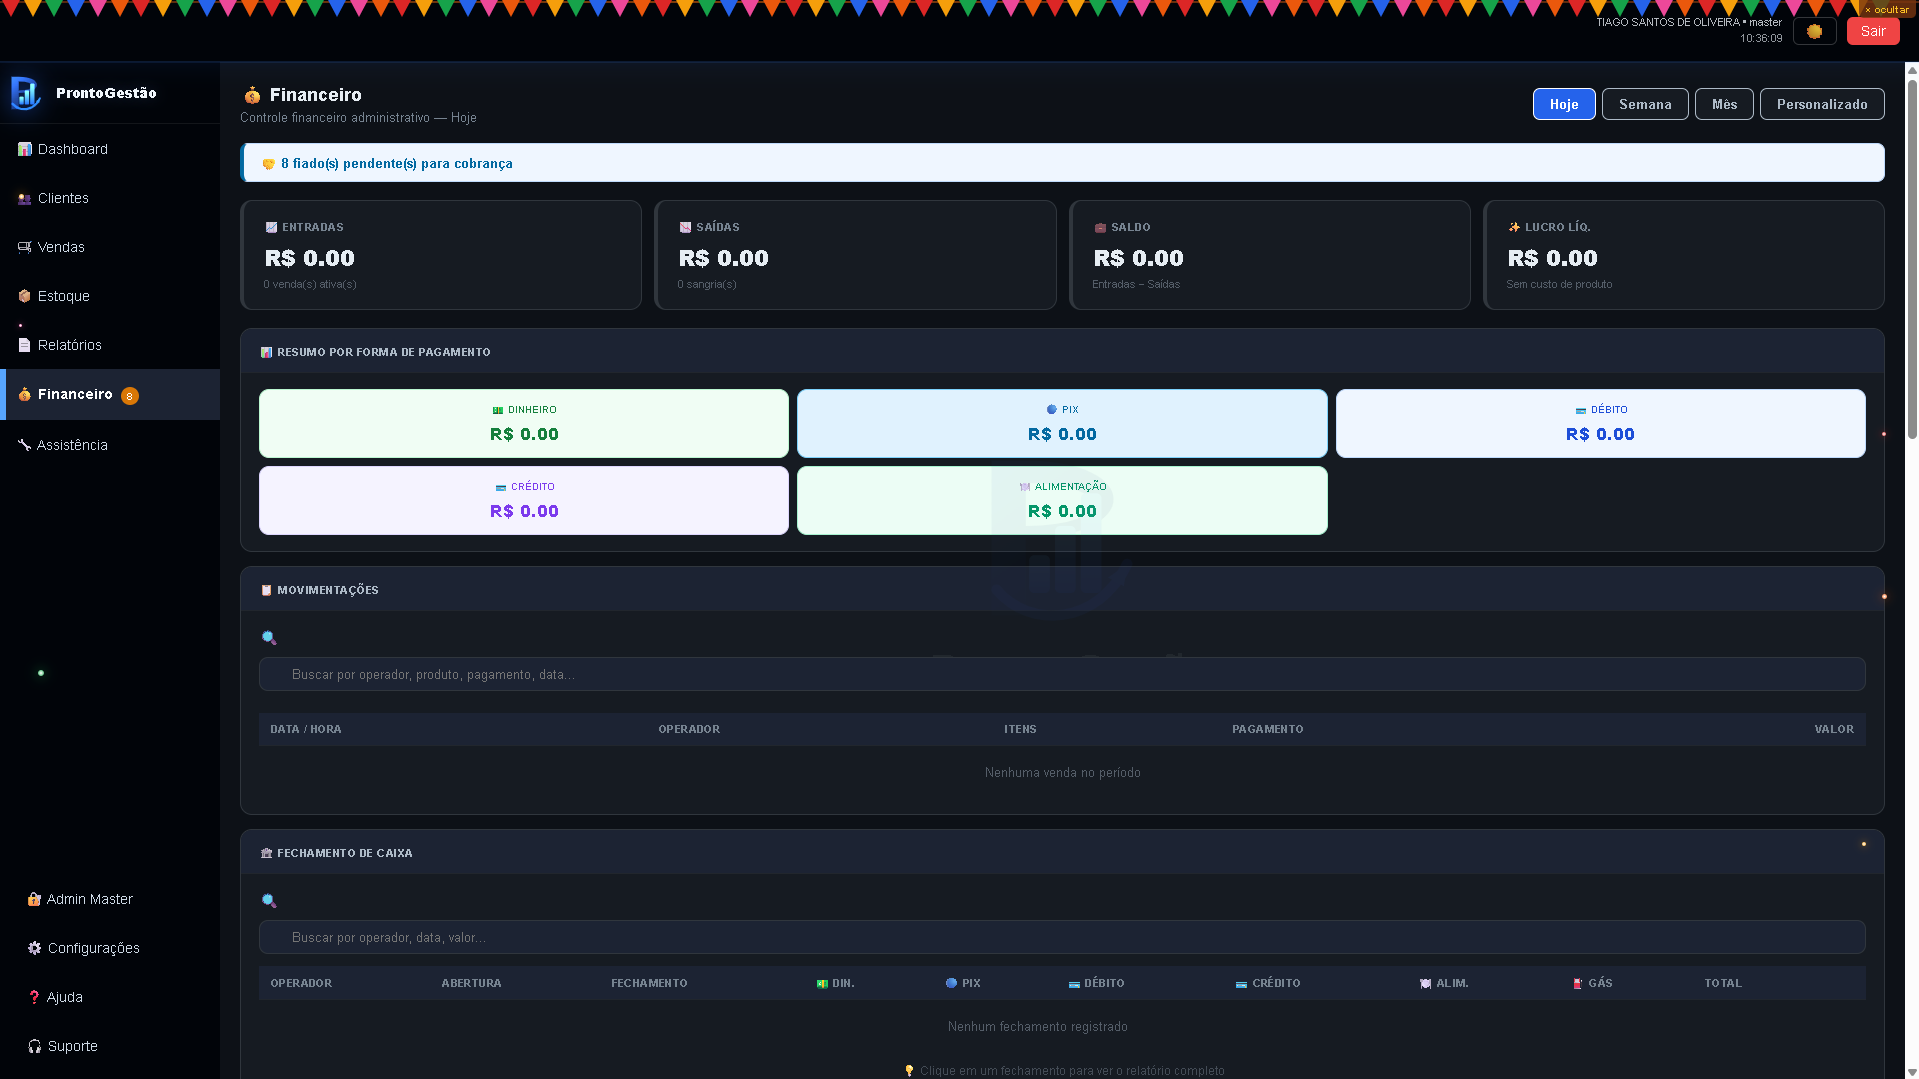Toggle the sun theme button
1919x1079 pixels.
pos(1815,31)
